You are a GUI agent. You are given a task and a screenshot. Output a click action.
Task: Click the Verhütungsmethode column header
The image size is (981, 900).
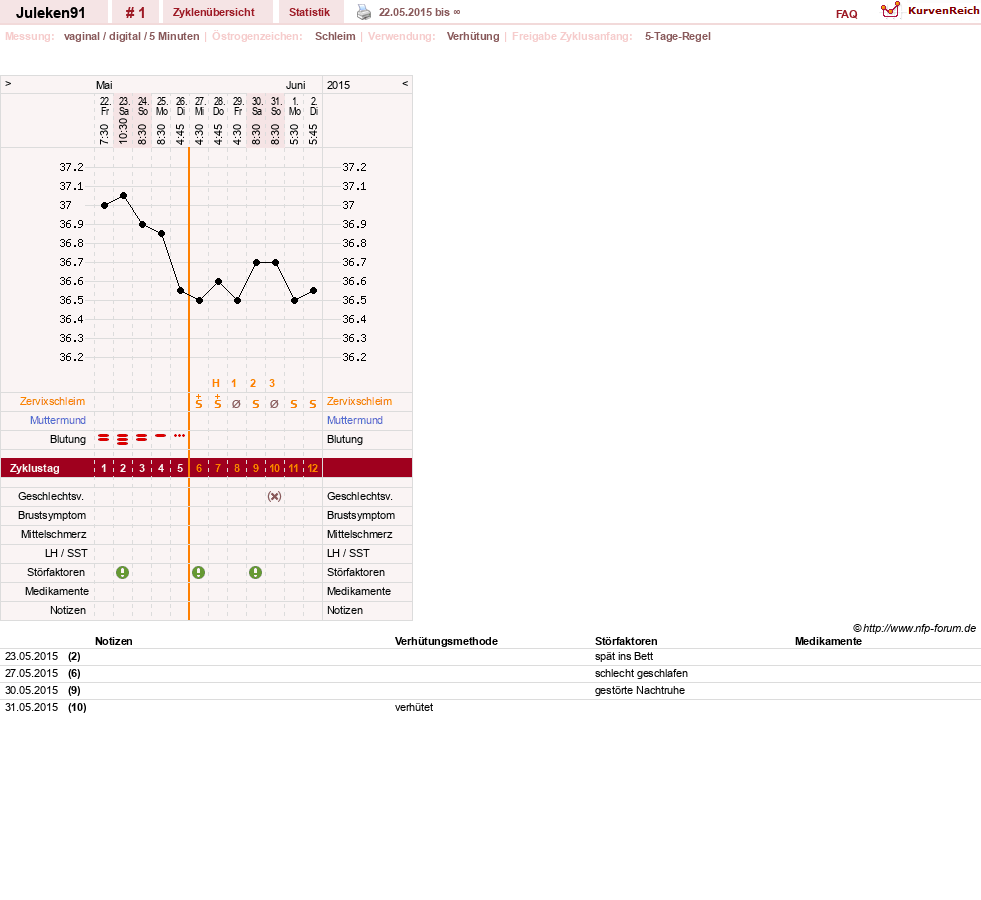(446, 641)
